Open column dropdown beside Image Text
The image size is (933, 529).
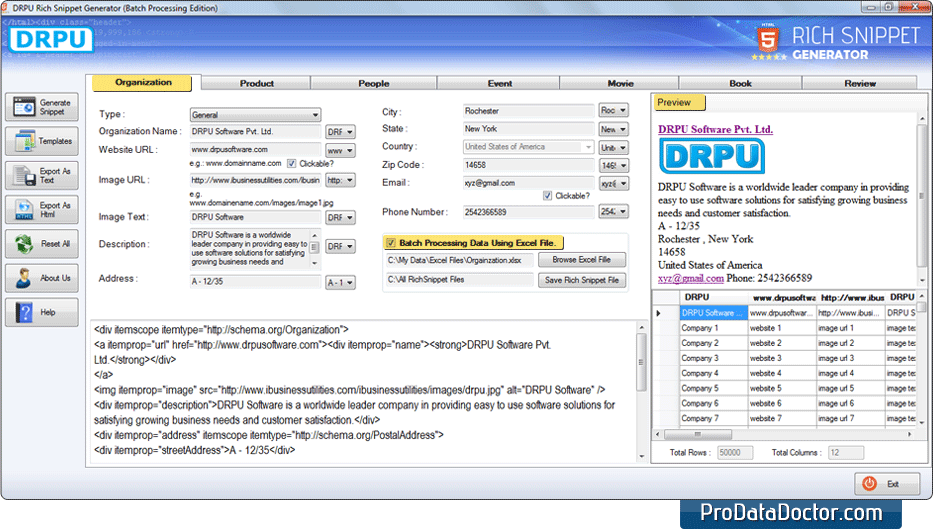pos(340,217)
